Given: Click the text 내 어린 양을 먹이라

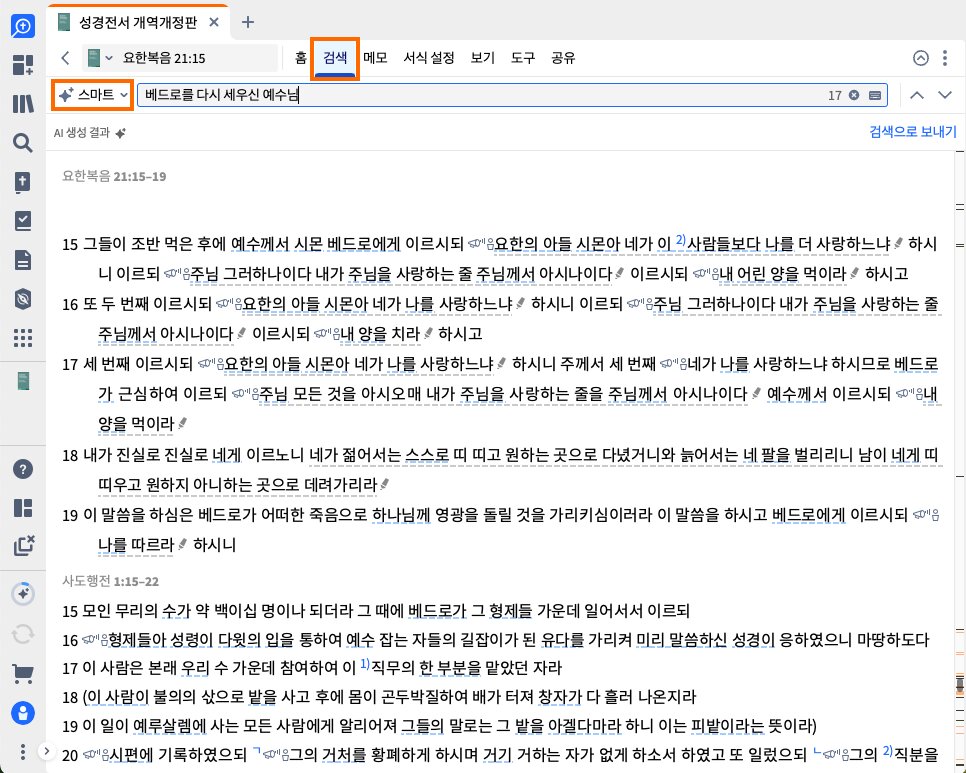Looking at the screenshot, I should click(x=782, y=273).
